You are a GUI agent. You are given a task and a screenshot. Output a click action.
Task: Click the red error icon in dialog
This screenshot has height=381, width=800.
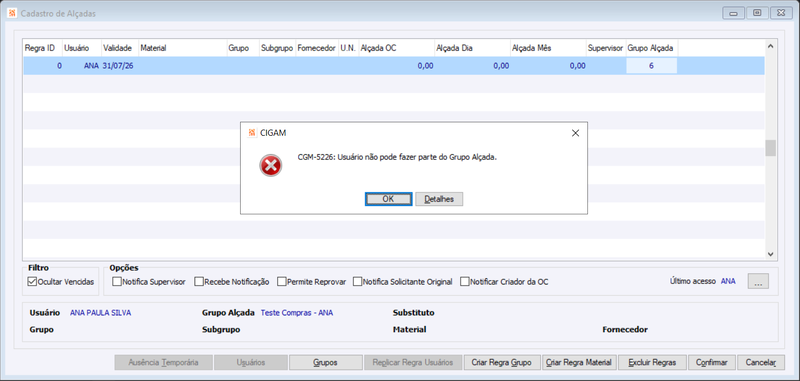tap(270, 166)
